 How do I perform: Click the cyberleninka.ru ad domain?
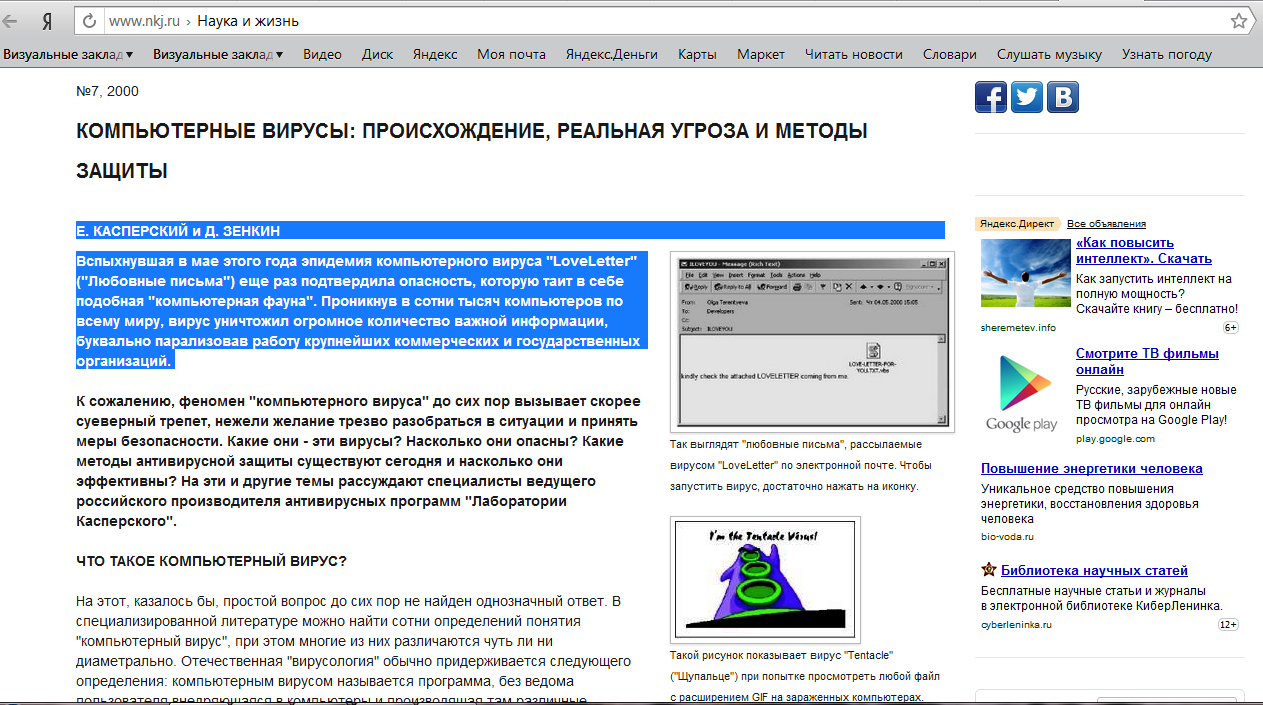[1016, 625]
